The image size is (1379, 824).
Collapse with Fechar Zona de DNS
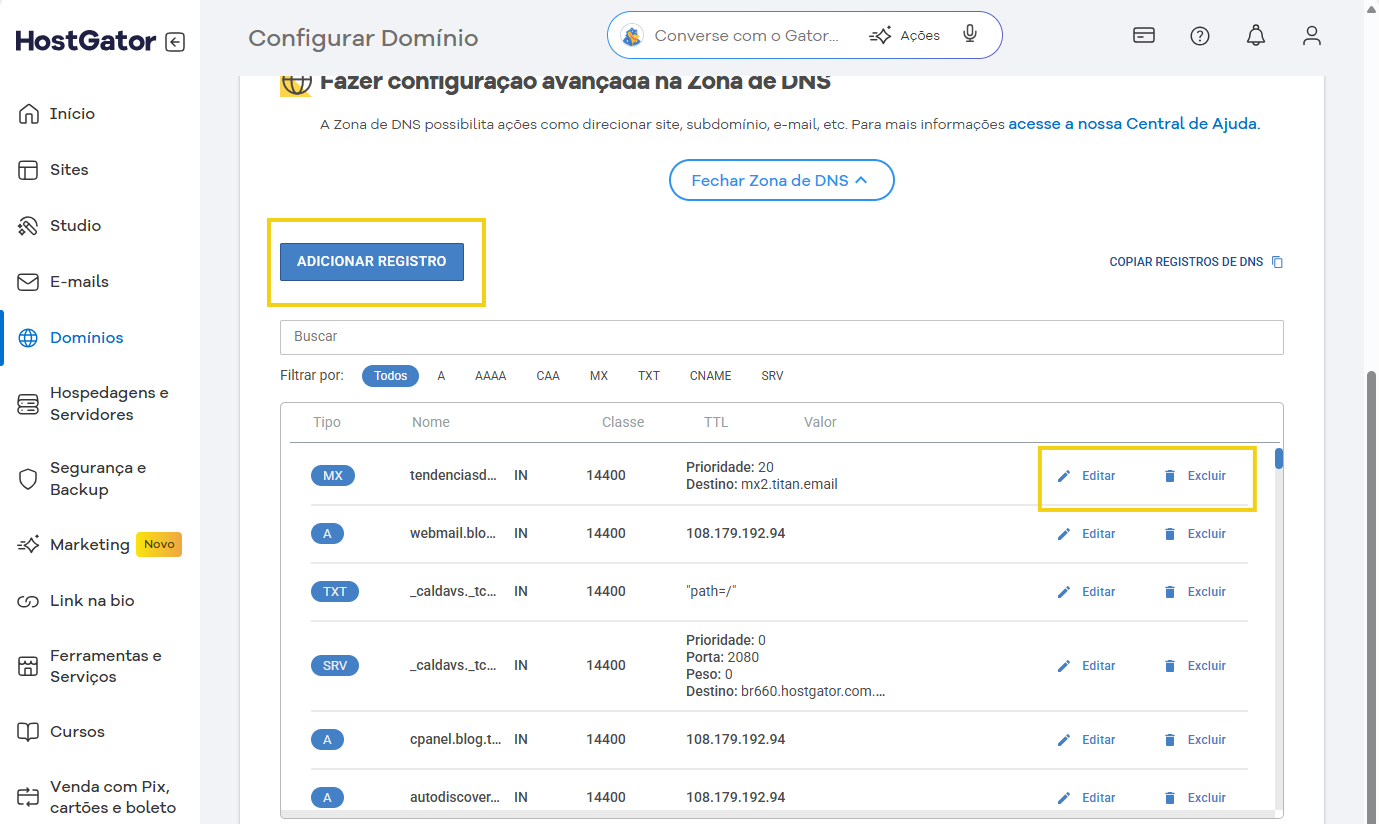[781, 180]
